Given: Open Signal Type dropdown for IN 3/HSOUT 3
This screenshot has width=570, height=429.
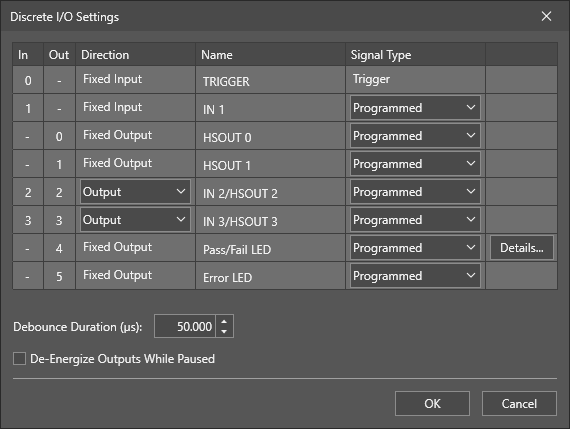Looking at the screenshot, I should pos(415,220).
